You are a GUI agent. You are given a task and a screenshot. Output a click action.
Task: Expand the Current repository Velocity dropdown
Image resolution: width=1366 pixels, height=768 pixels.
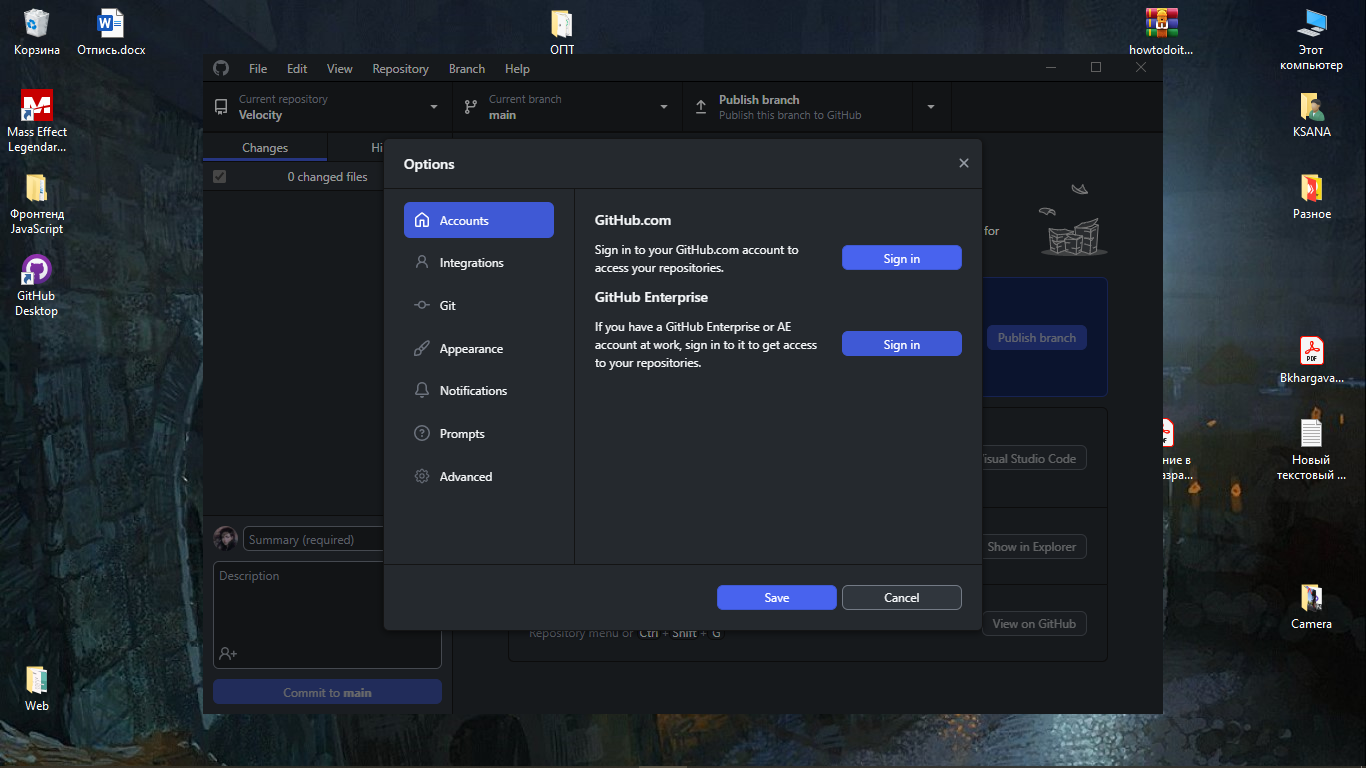point(327,107)
